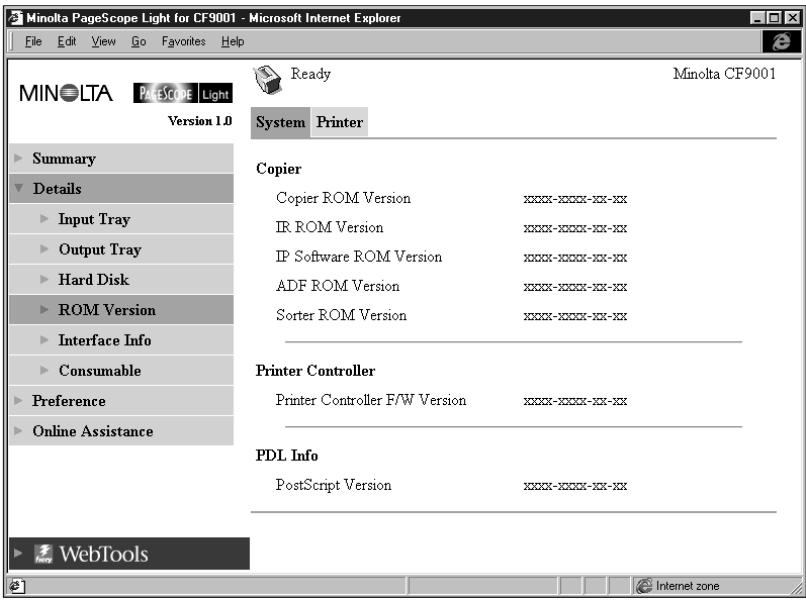Select the ROM Version sidebar item
The image size is (806, 601).
pos(121,309)
